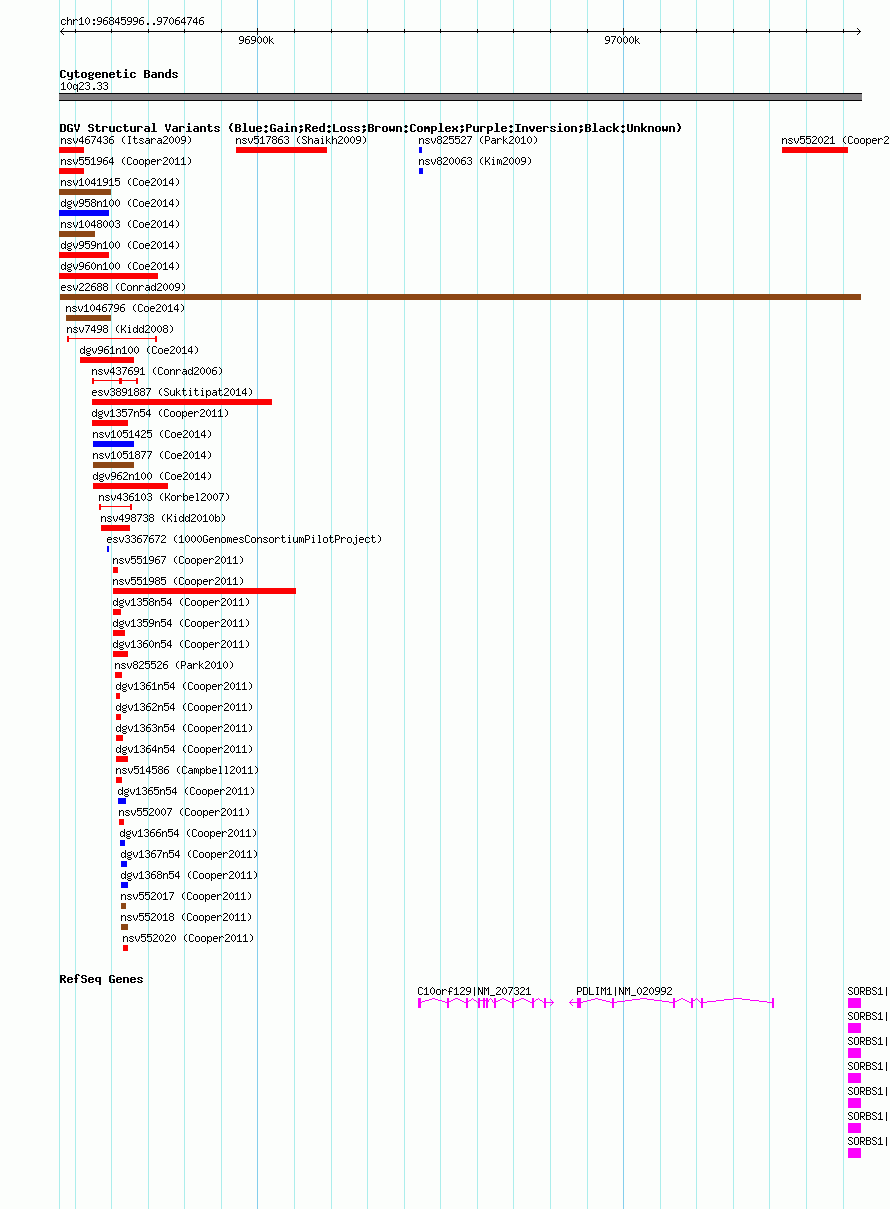Click esv3367672 1000GenomesConsortiumPilotProject label
Image resolution: width=890 pixels, height=1209 pixels.
(x=244, y=539)
